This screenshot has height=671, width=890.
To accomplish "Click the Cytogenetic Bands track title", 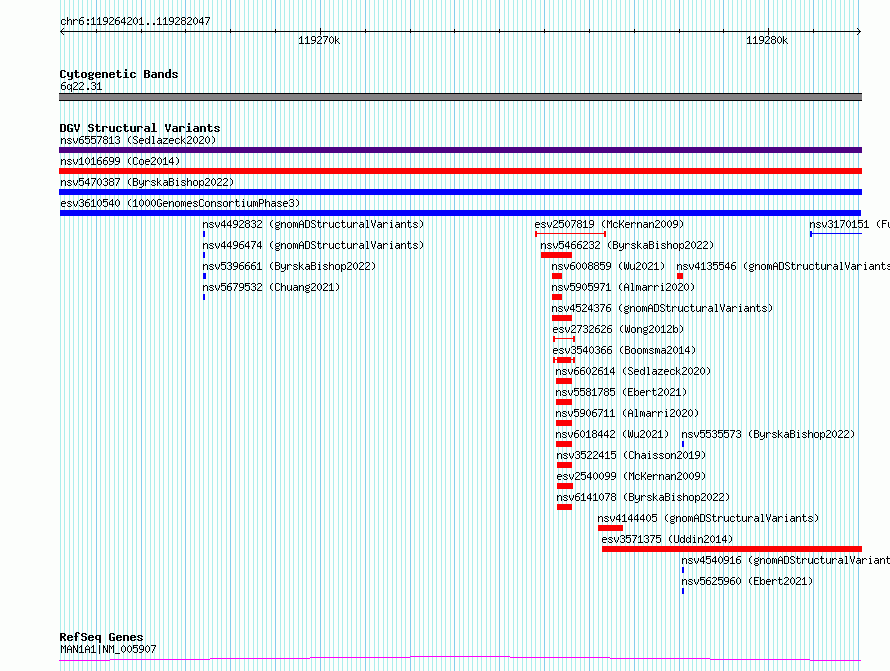I will pyautogui.click(x=119, y=74).
